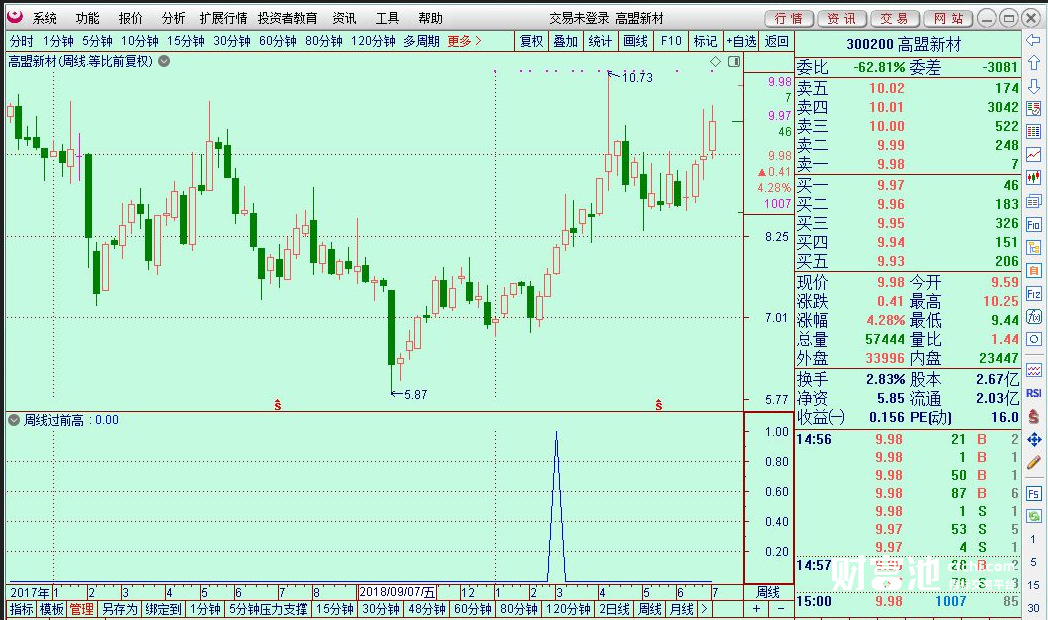Open the colored quote table grid icon
The width and height of the screenshot is (1048, 620).
[x=1034, y=132]
